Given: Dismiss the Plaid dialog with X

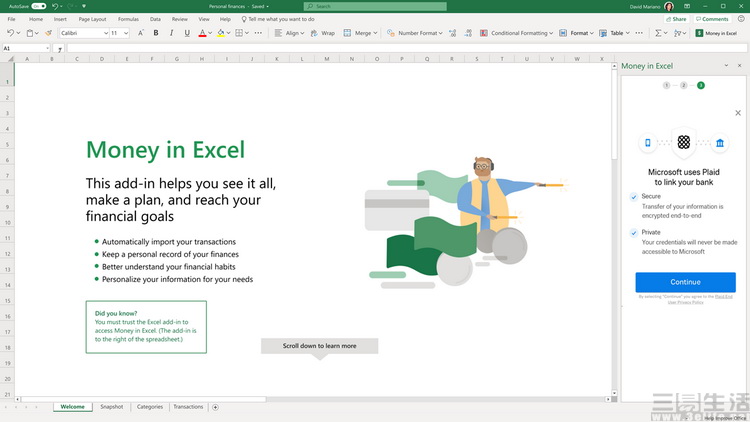Looking at the screenshot, I should (x=738, y=113).
